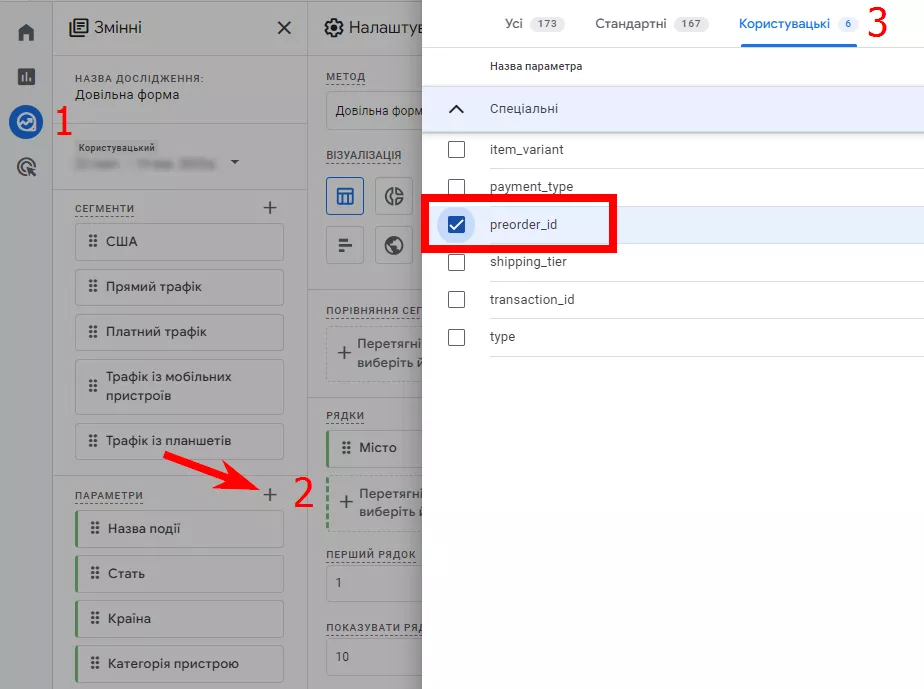Click the preorder_id parameter name

[523, 225]
